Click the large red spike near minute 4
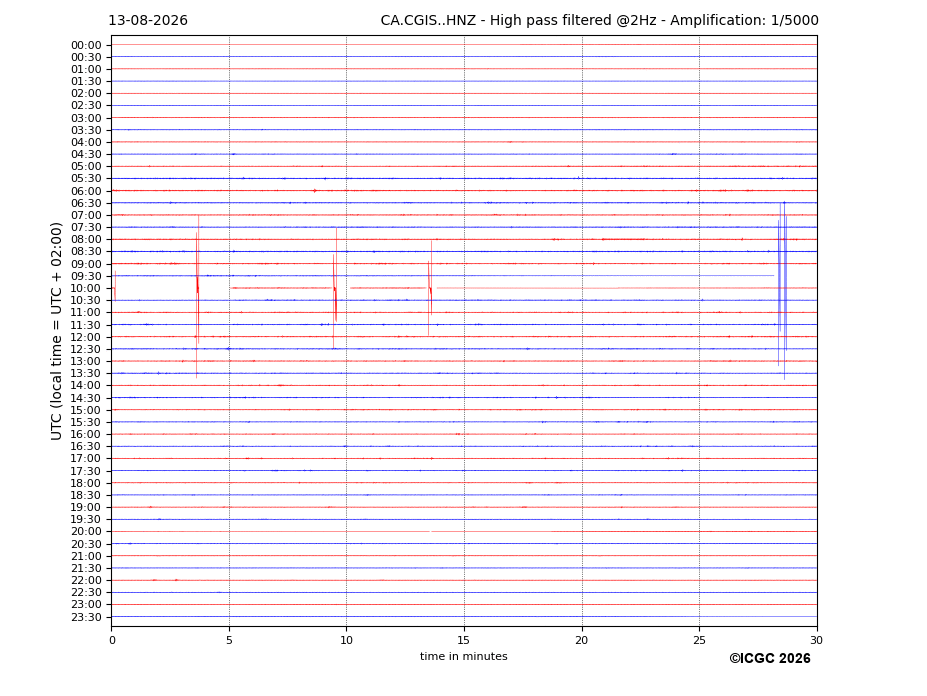Viewport: 927px width, 696px height. [x=197, y=296]
